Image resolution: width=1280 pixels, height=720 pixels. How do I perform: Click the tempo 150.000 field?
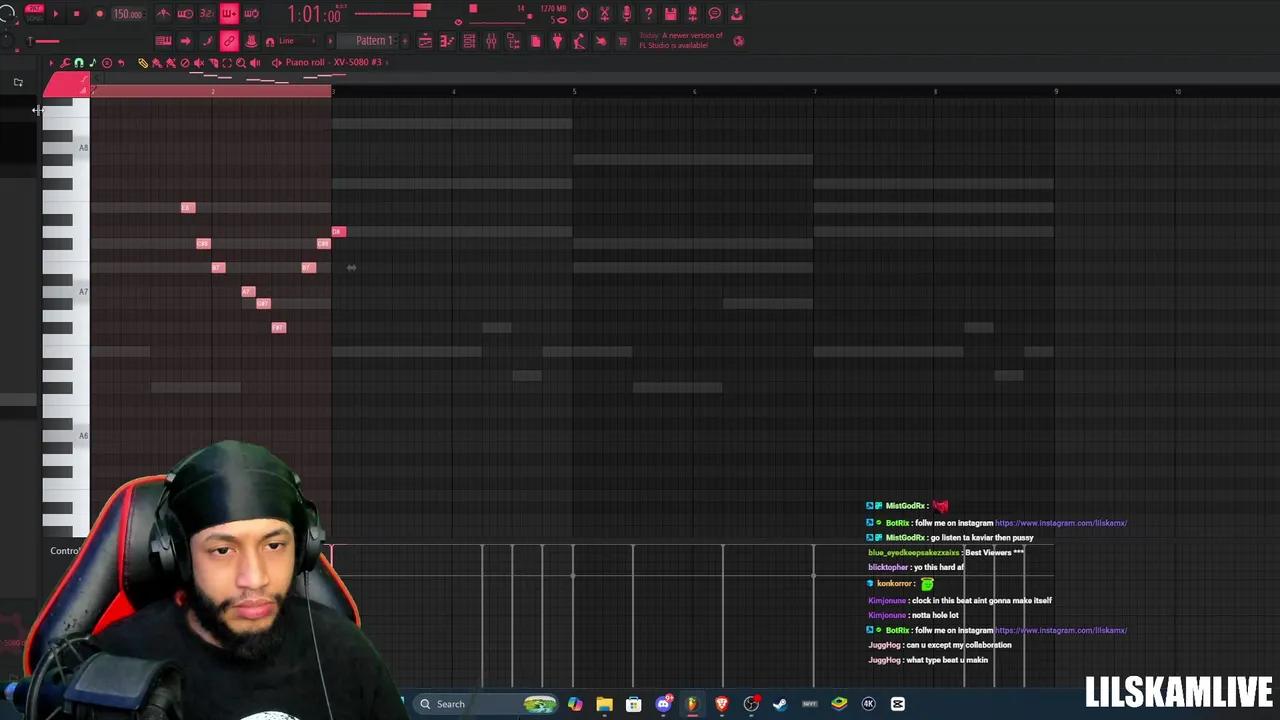[128, 14]
